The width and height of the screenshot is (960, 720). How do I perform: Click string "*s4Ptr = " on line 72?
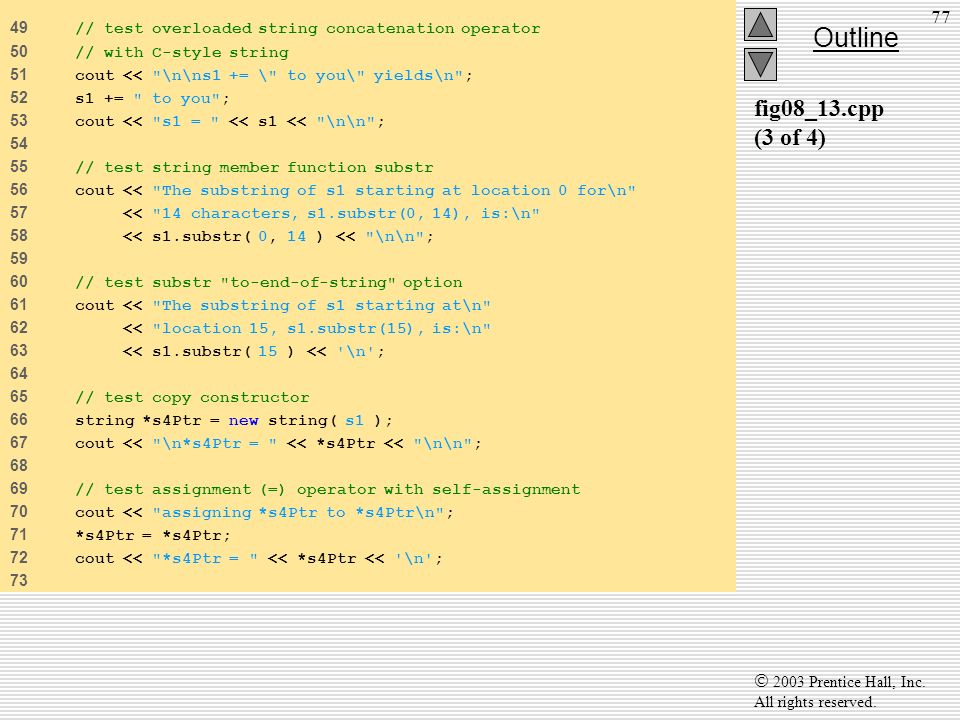point(205,558)
